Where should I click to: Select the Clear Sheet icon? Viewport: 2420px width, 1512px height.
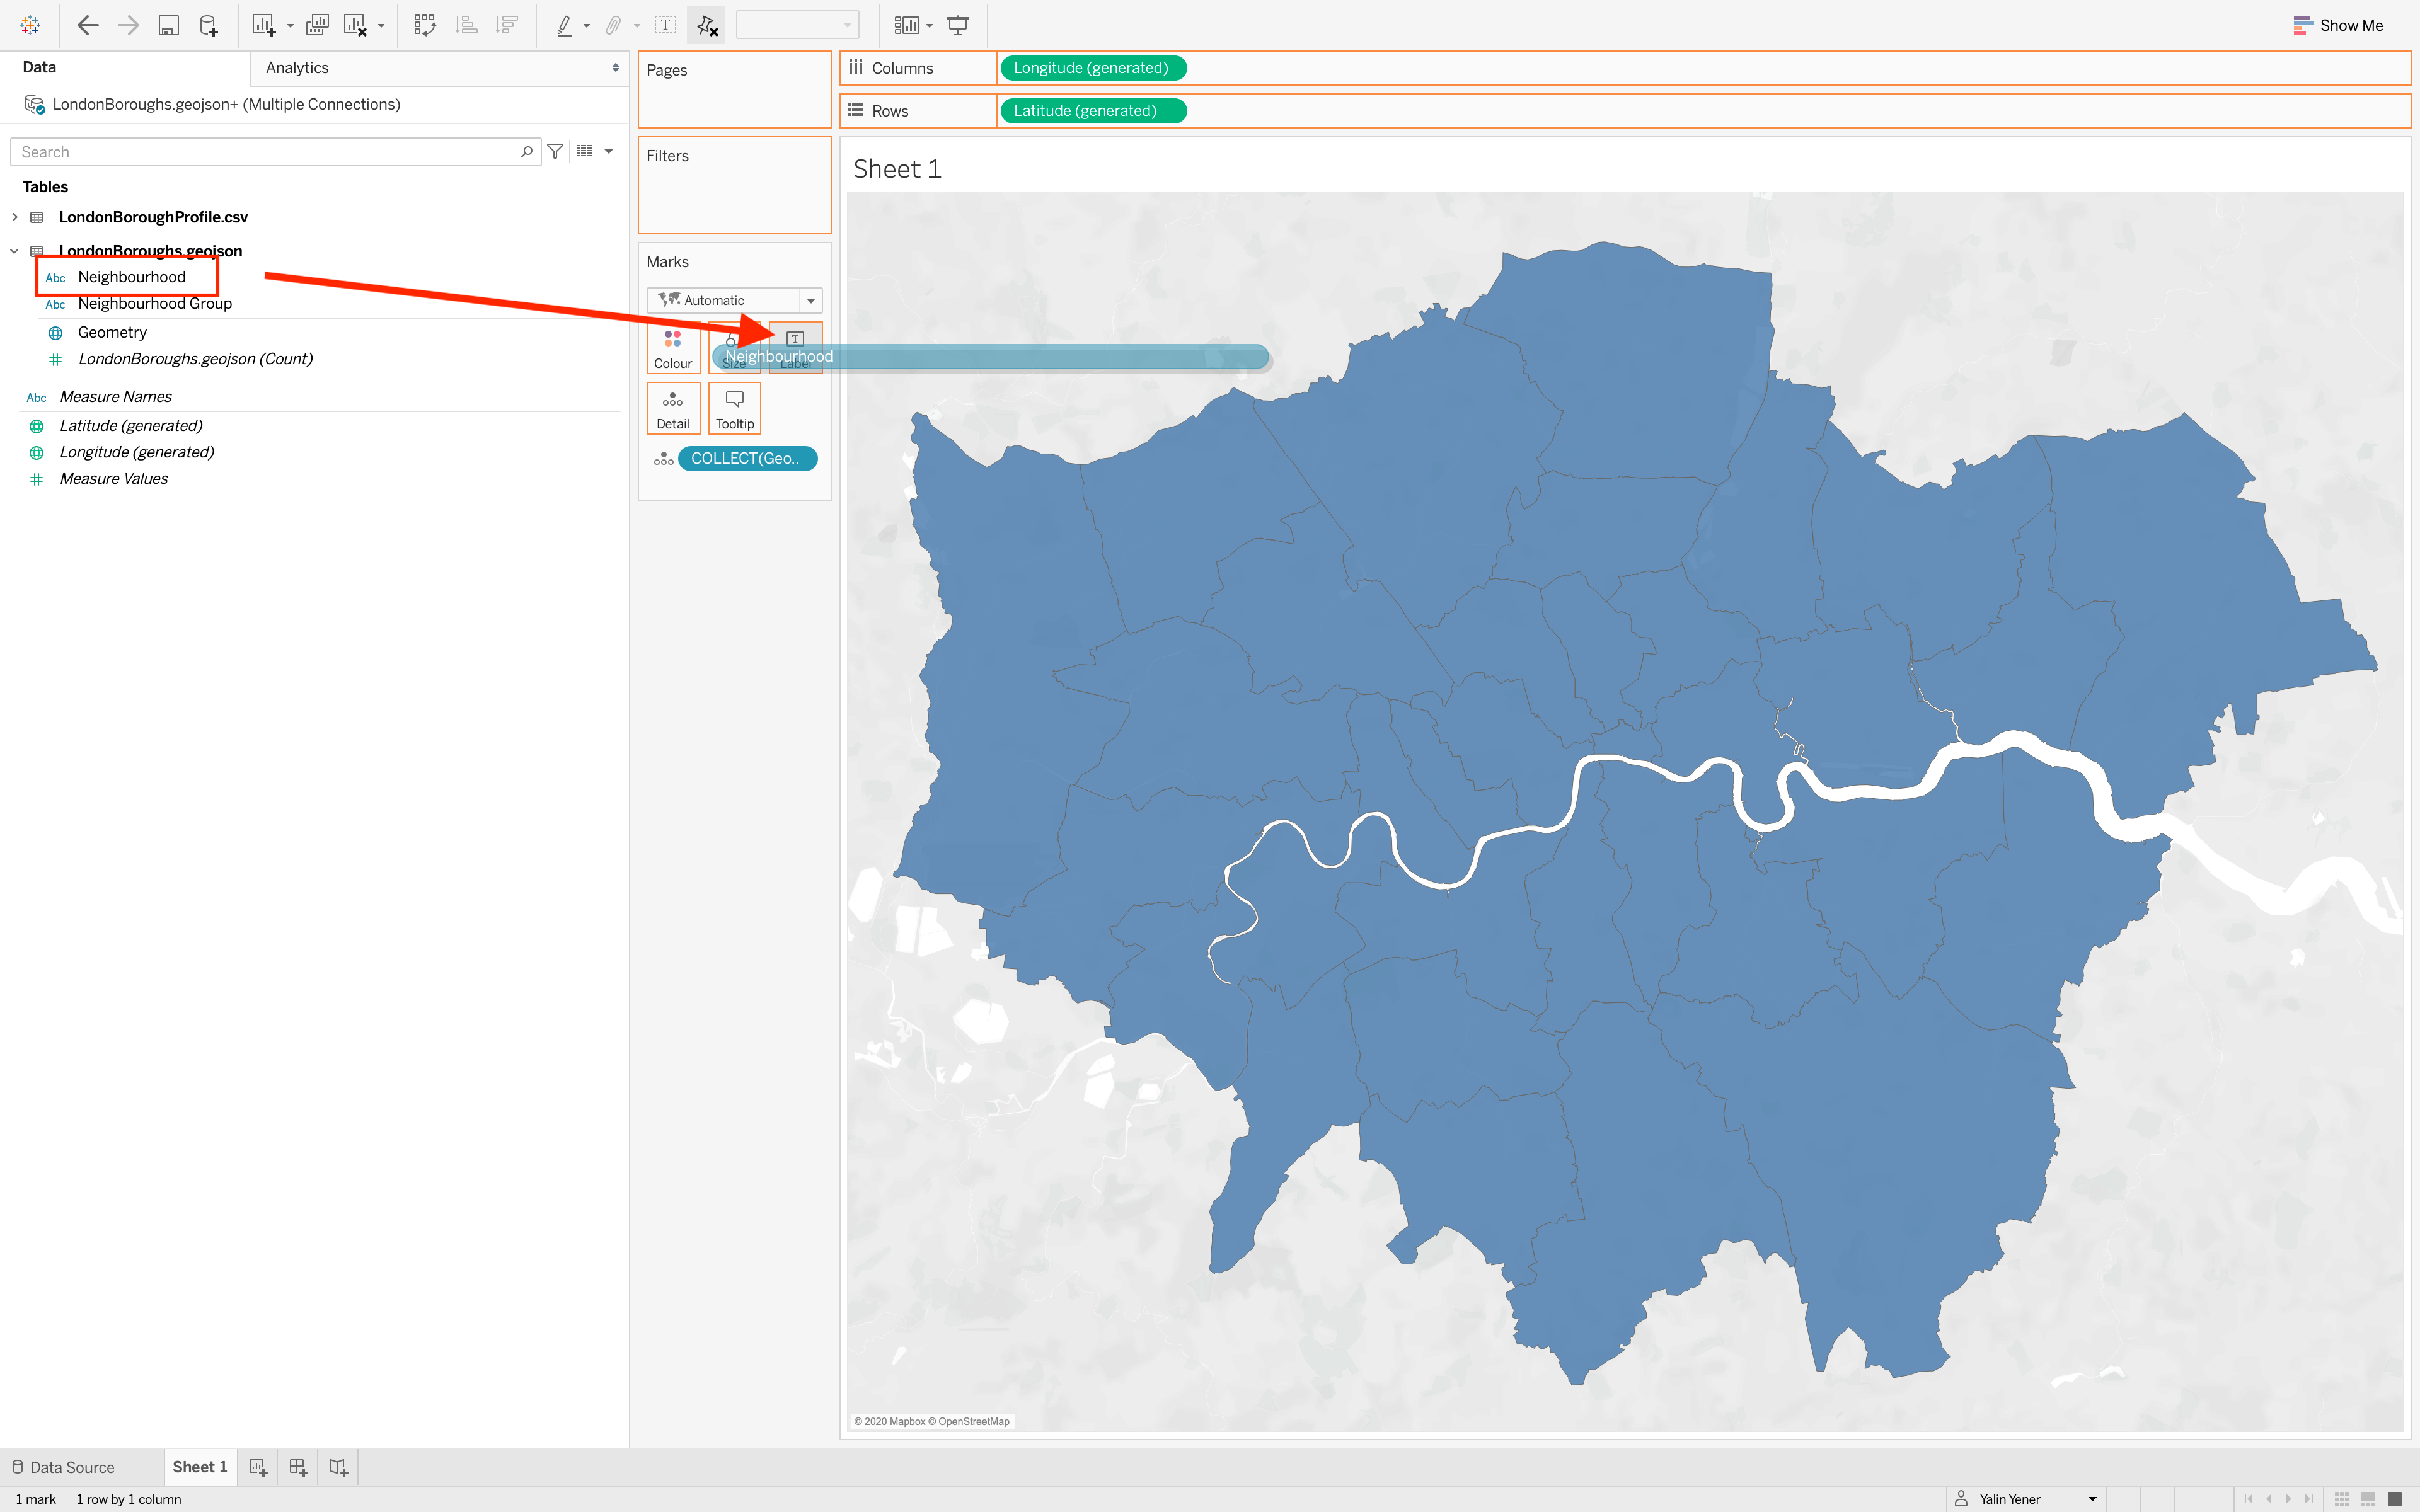pyautogui.click(x=356, y=24)
